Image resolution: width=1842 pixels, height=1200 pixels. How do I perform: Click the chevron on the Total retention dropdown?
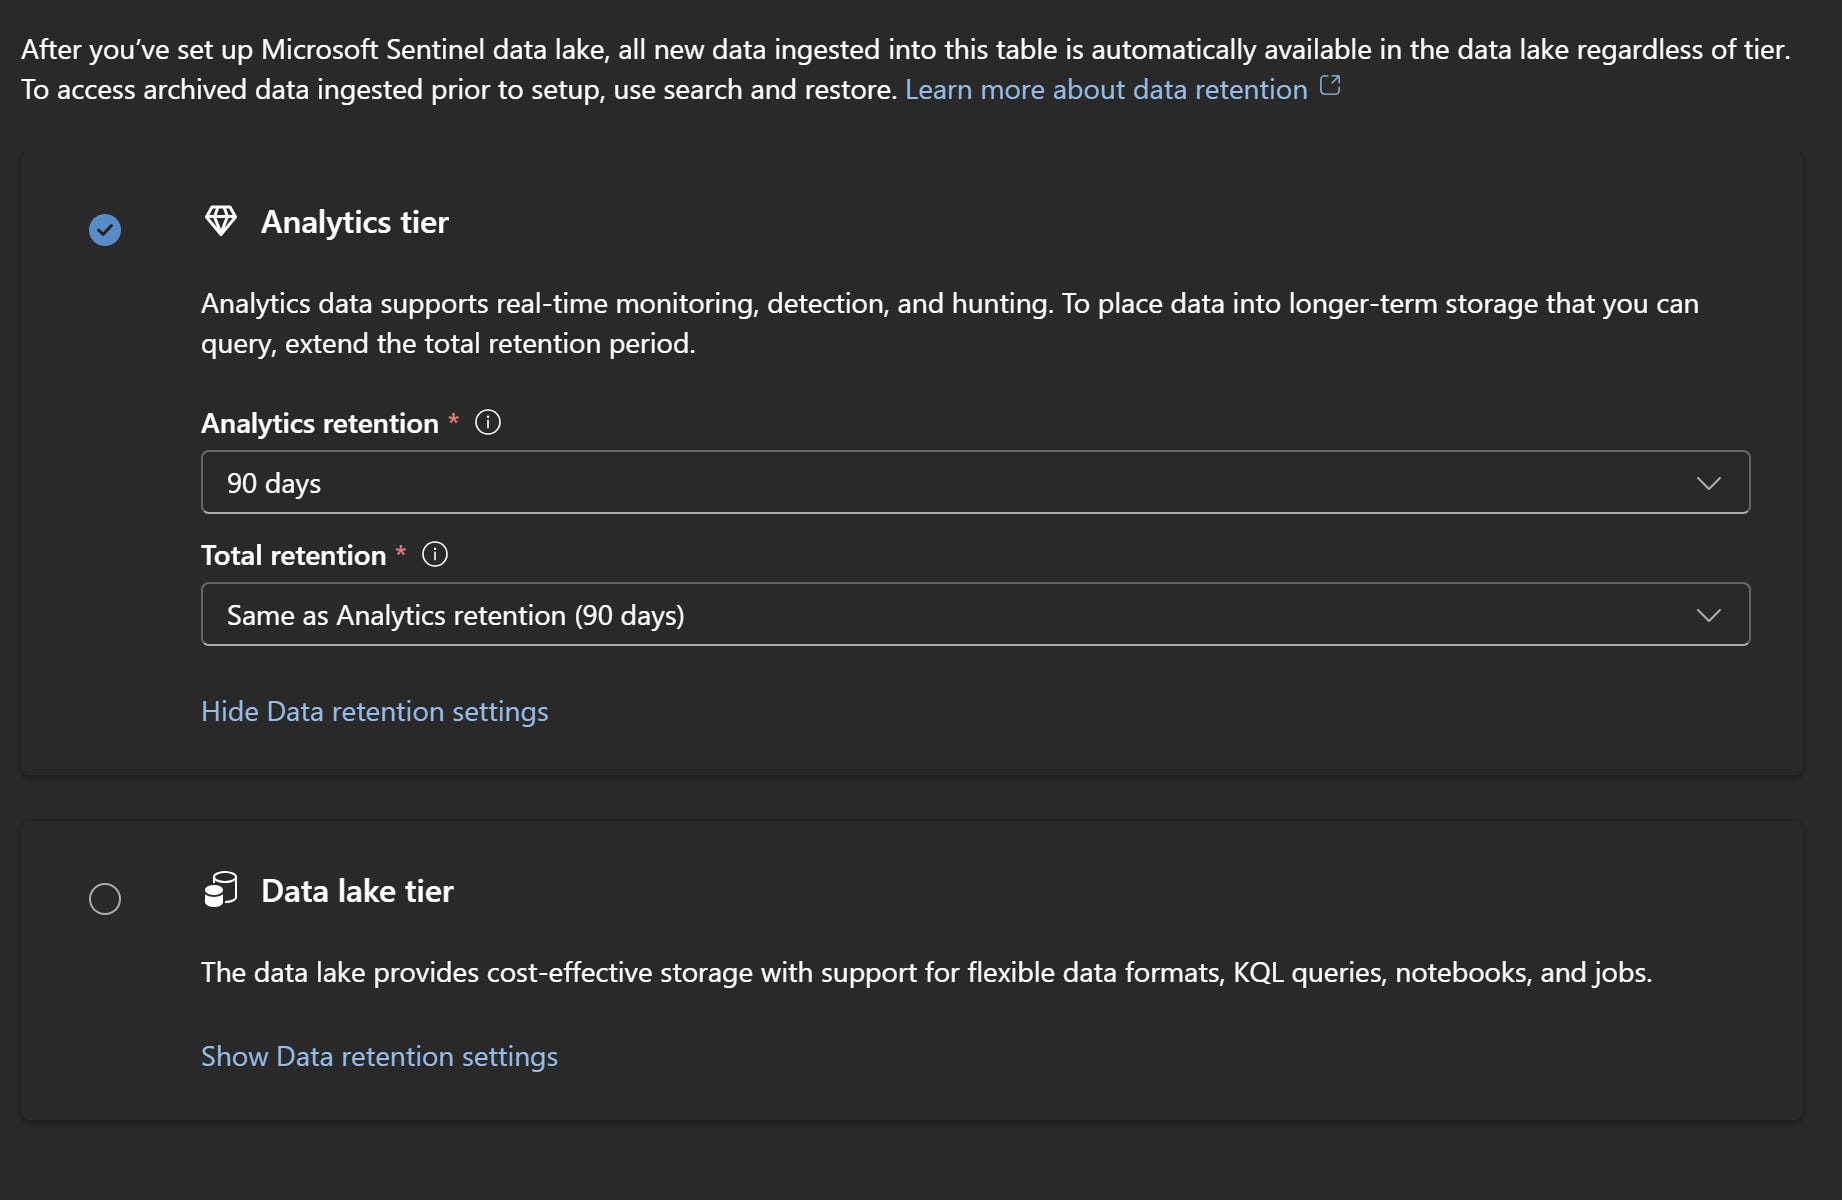point(1708,614)
